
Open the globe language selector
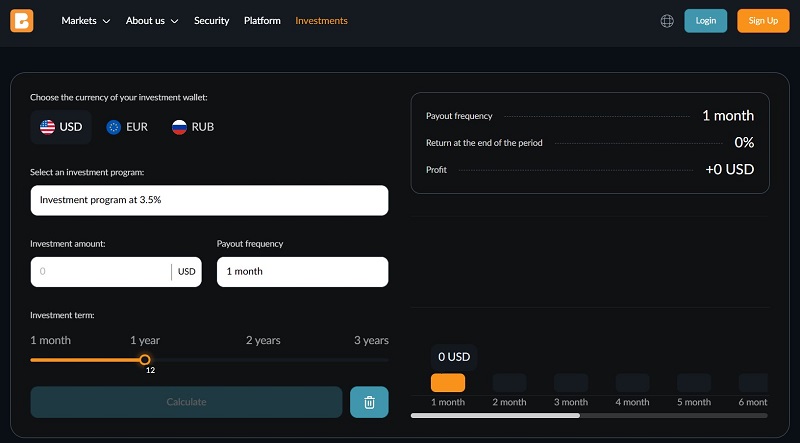pyautogui.click(x=667, y=21)
